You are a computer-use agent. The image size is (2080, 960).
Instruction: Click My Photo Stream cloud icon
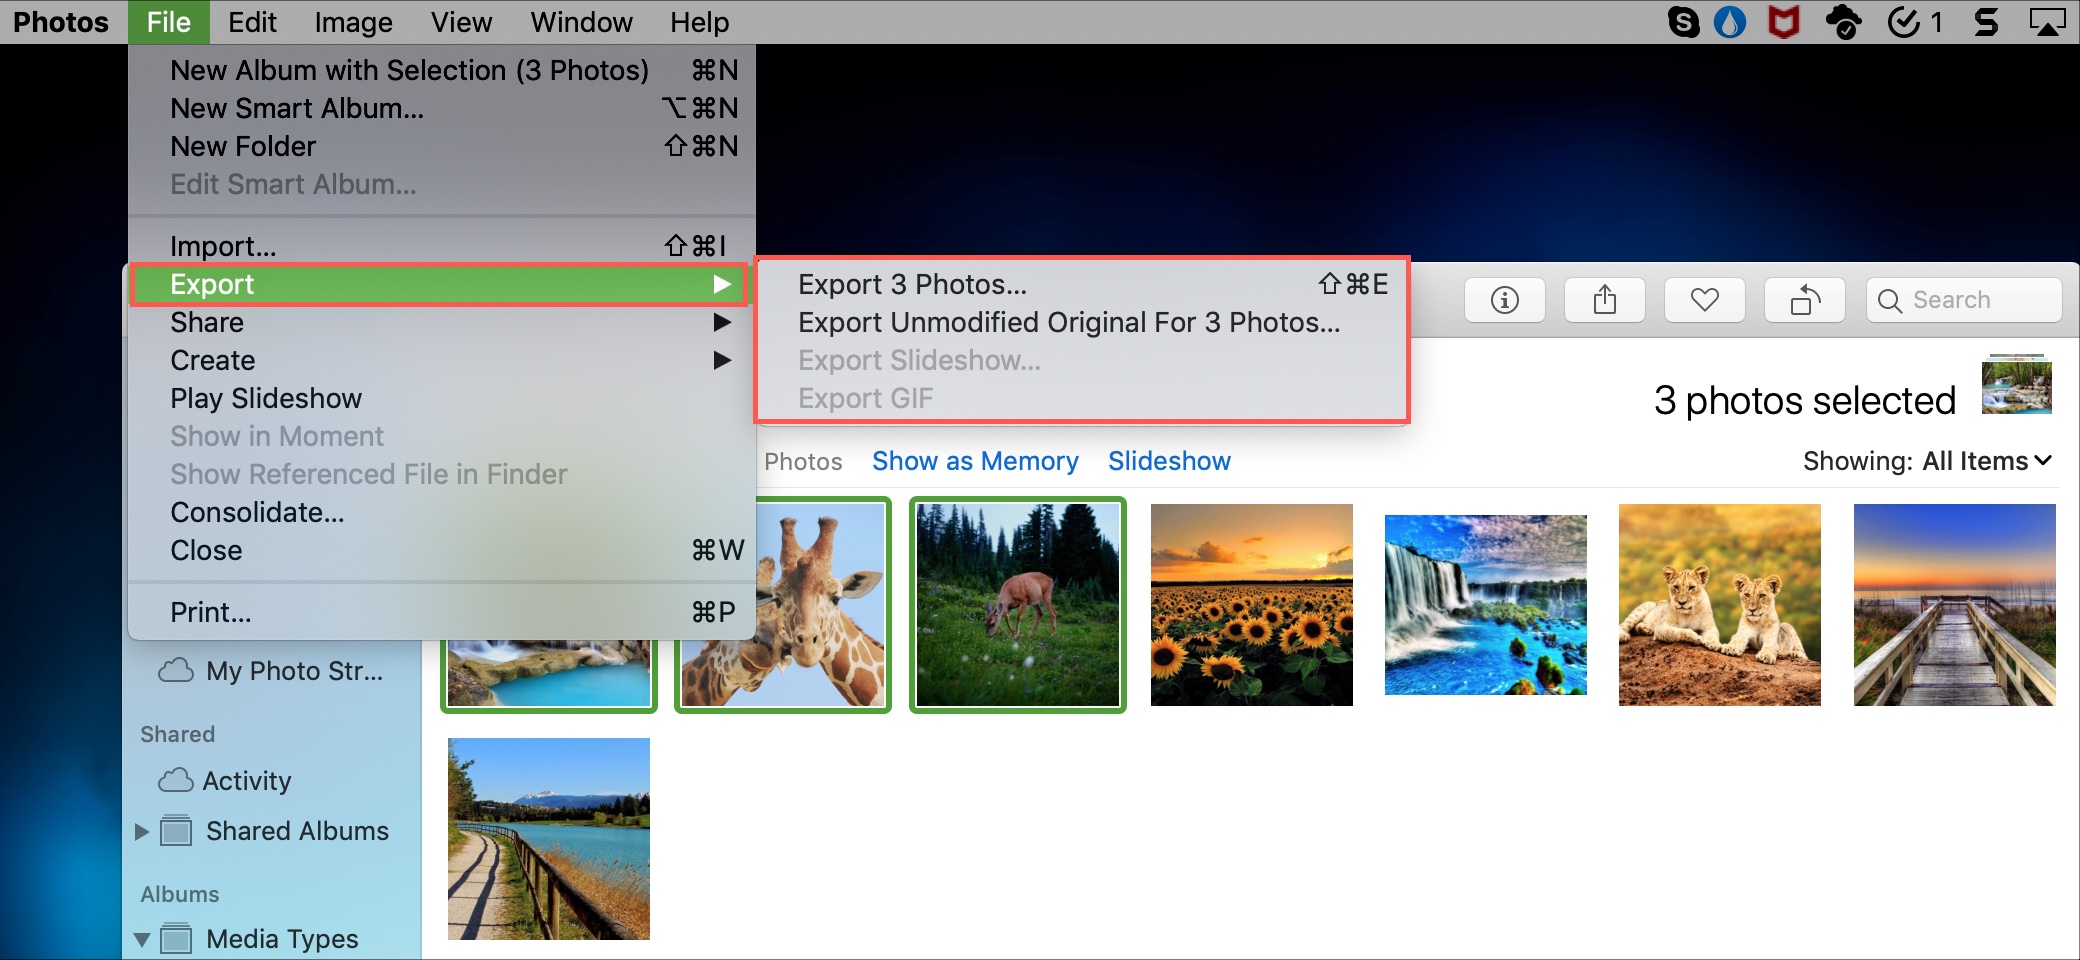coord(176,670)
